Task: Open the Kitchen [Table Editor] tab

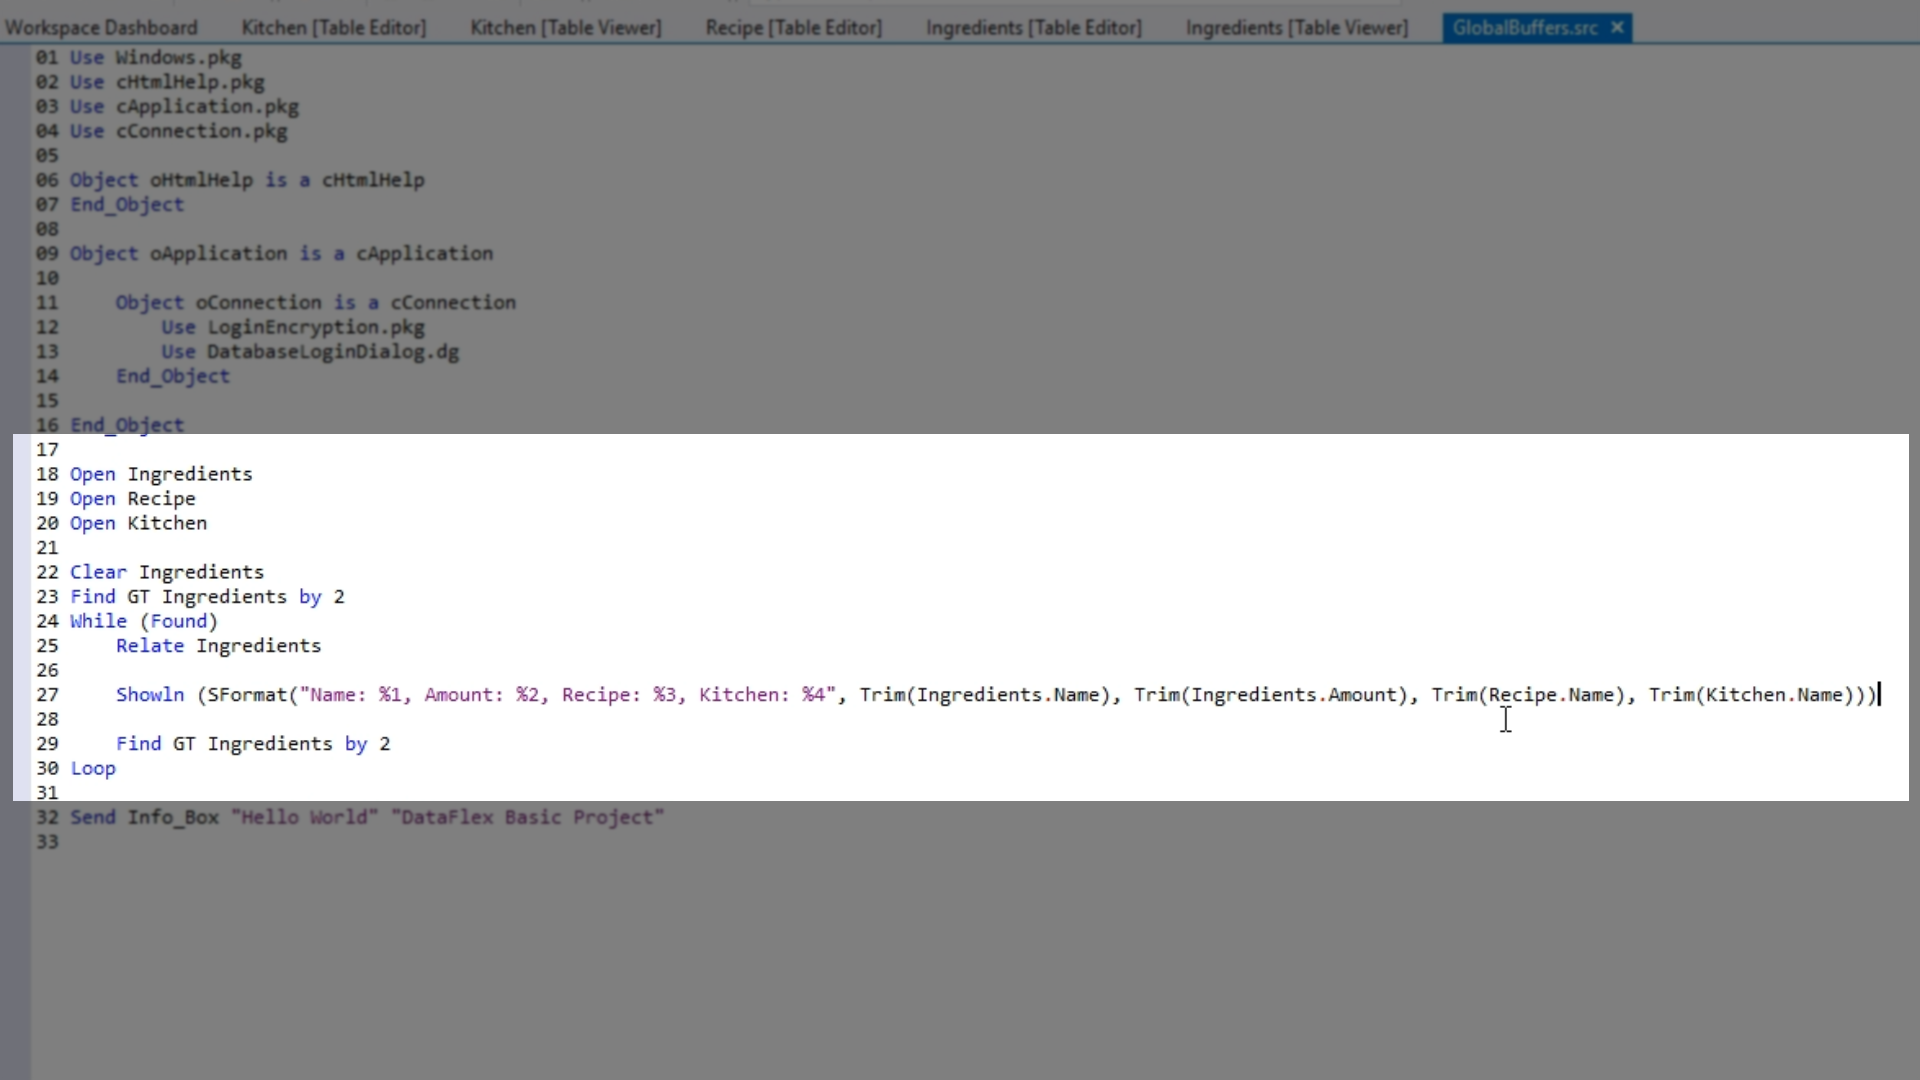Action: pyautogui.click(x=333, y=28)
